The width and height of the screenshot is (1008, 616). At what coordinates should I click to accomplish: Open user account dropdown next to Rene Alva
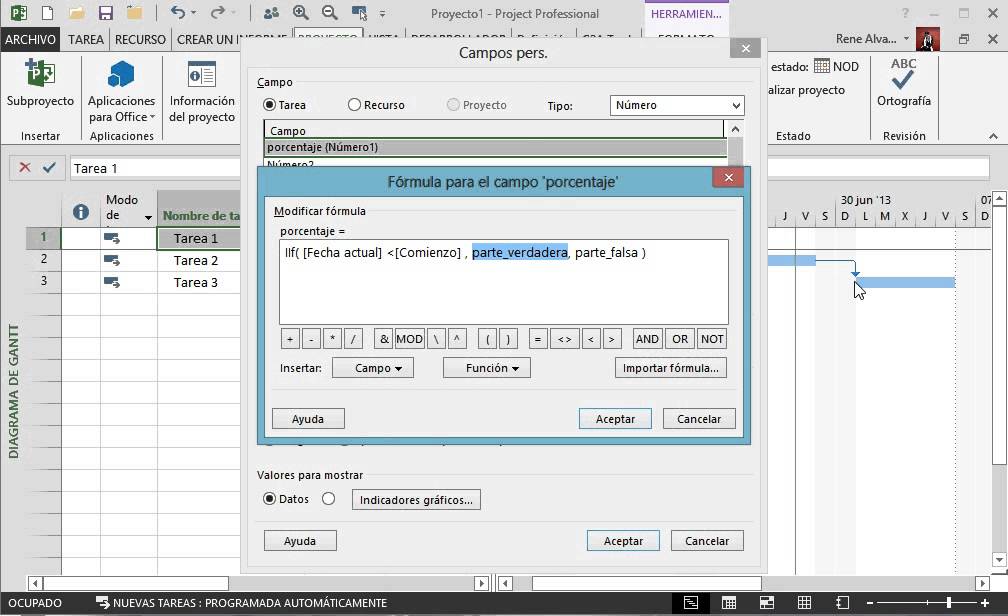[906, 39]
